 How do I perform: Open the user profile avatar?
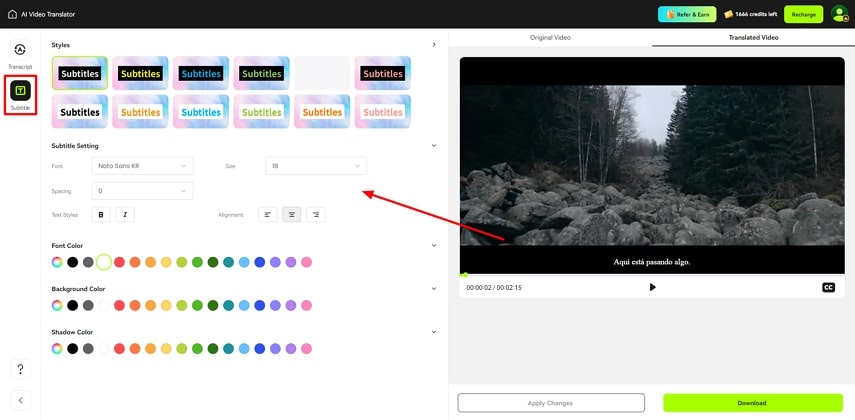[x=839, y=14]
